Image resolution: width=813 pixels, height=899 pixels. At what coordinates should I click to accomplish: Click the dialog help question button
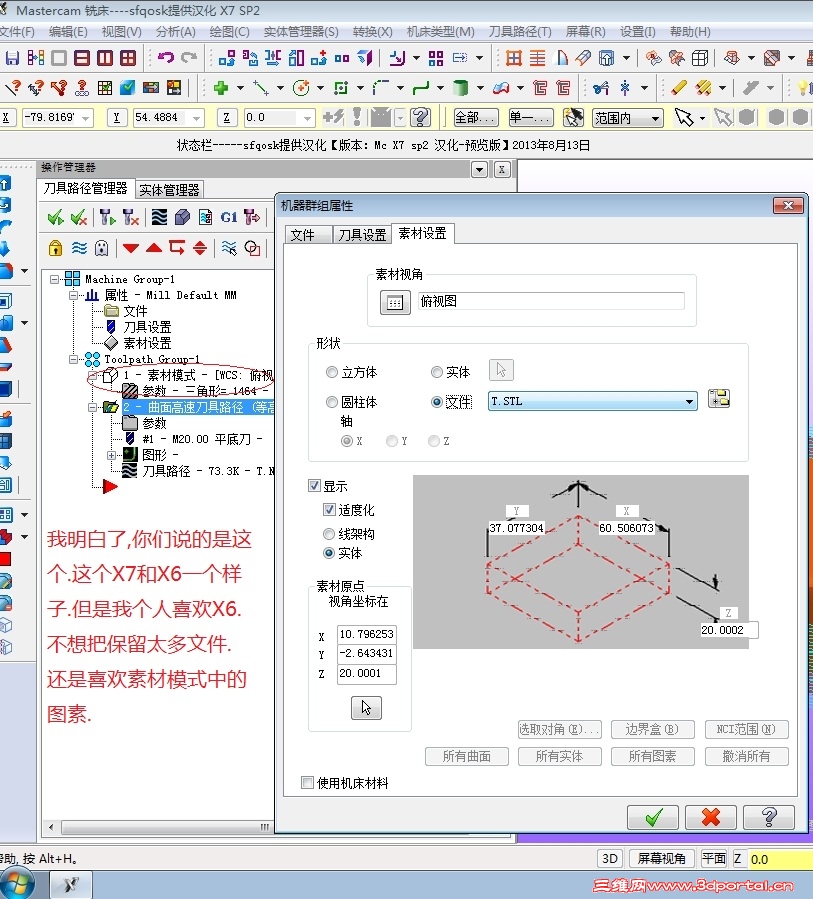[769, 817]
